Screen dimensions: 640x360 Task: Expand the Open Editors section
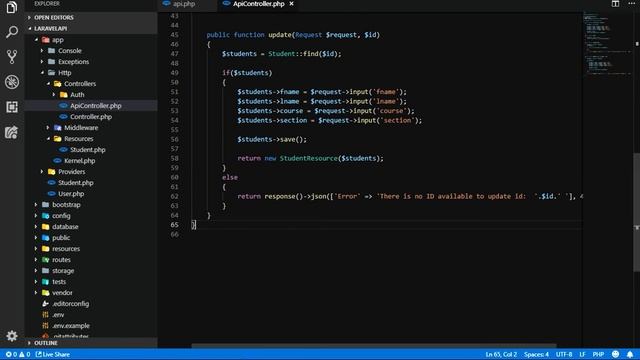pos(53,18)
